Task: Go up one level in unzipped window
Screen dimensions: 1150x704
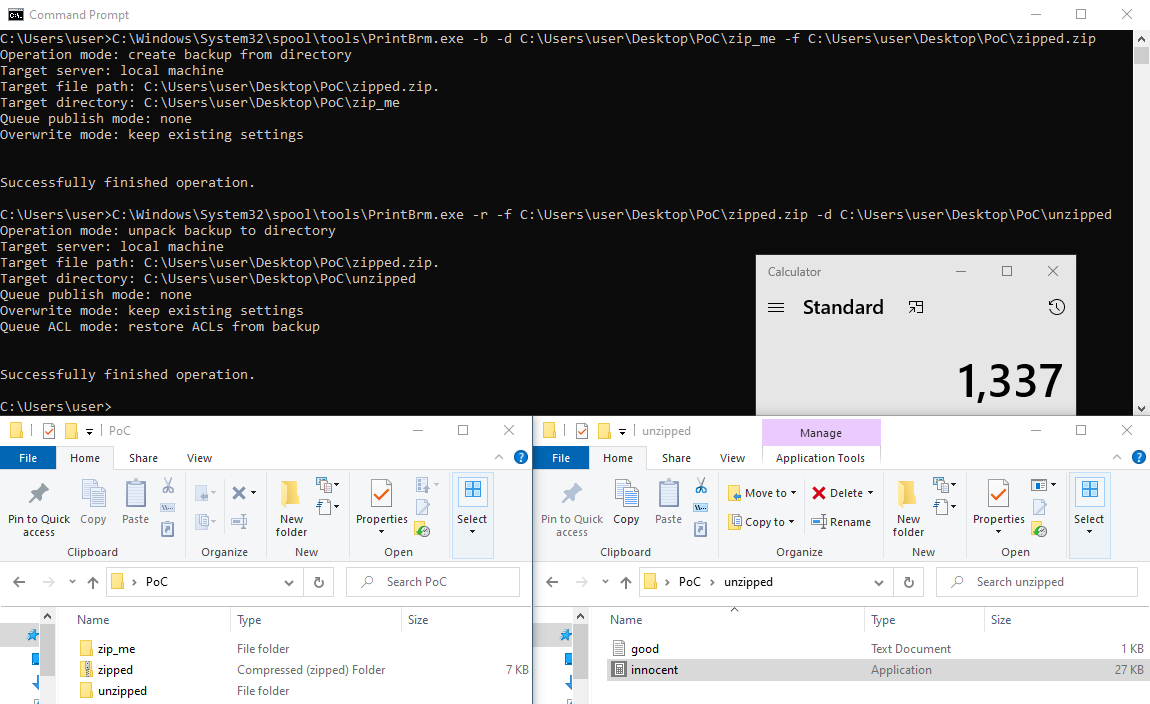Action: pyautogui.click(x=626, y=582)
